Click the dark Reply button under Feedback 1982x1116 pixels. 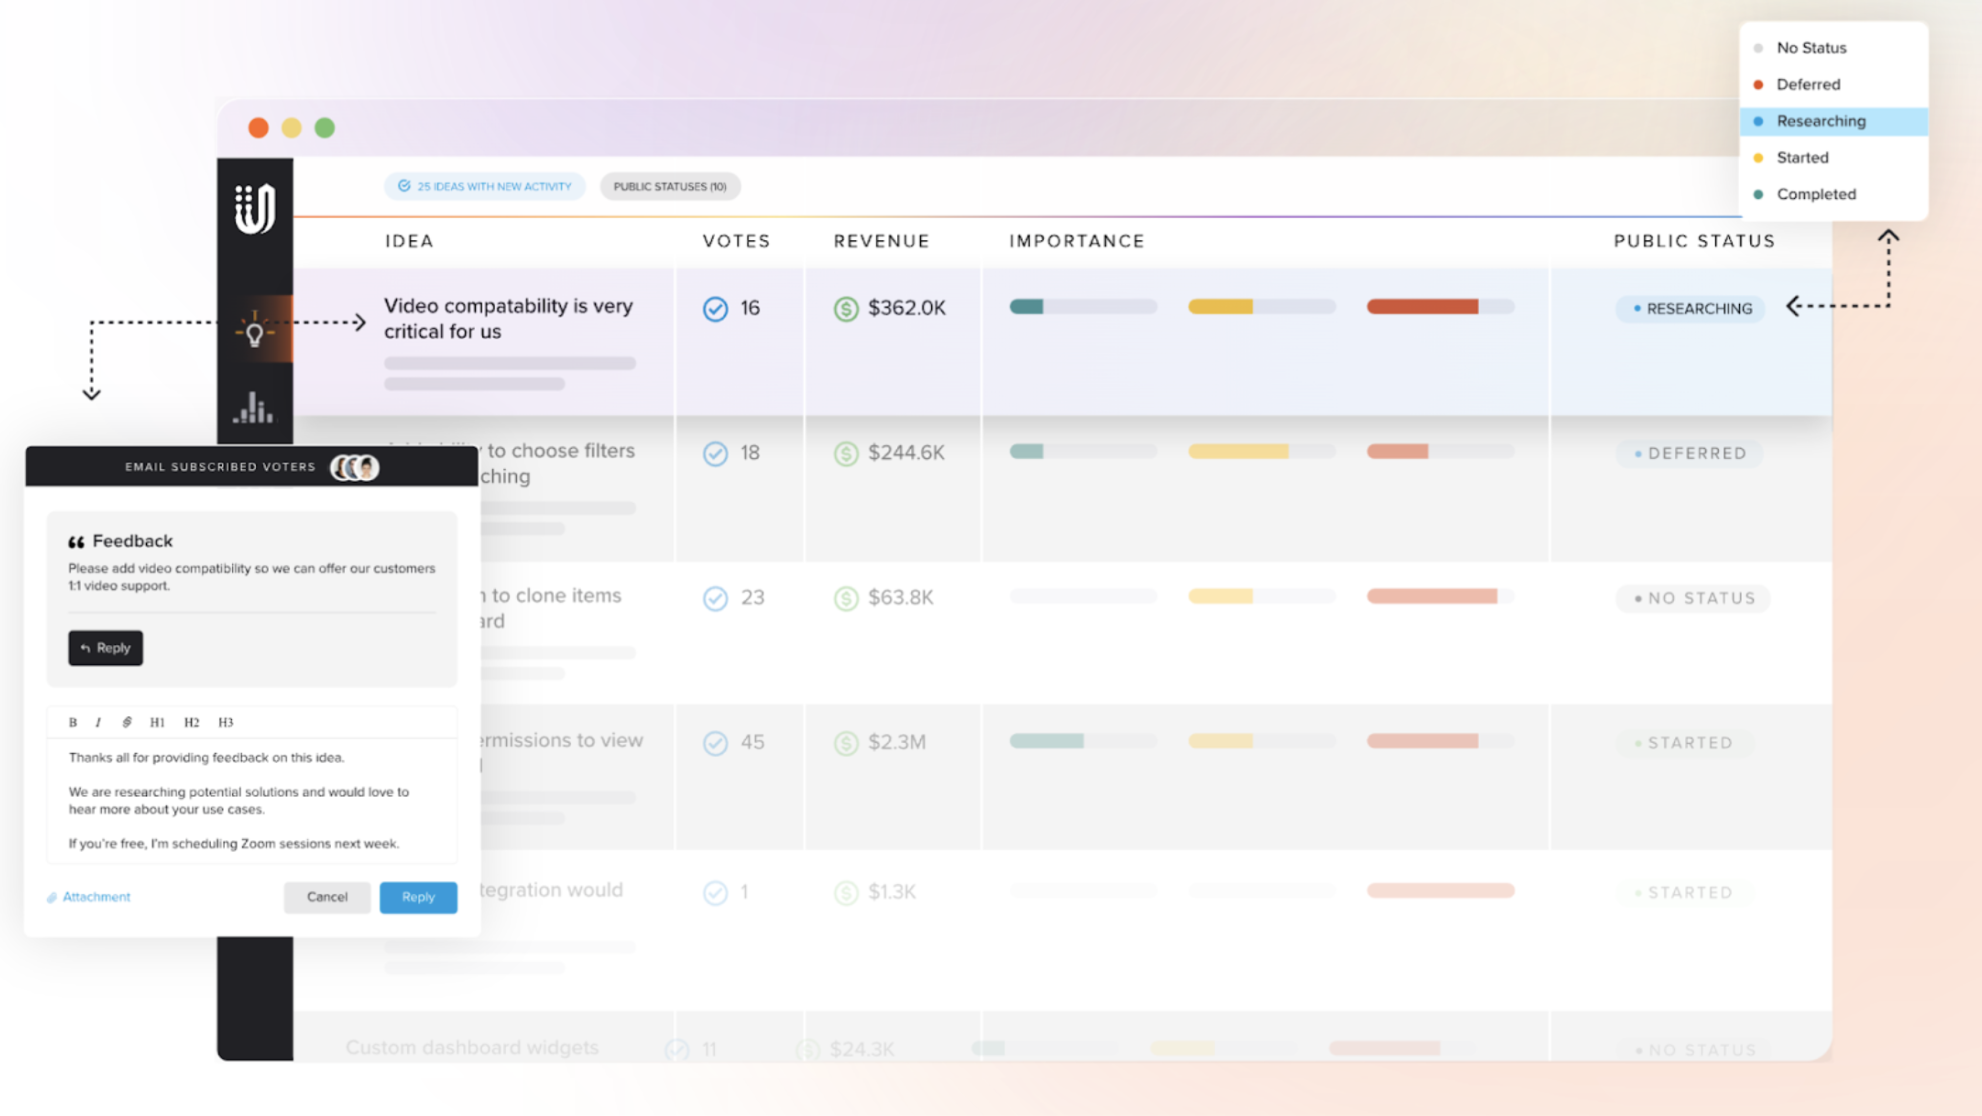(105, 648)
